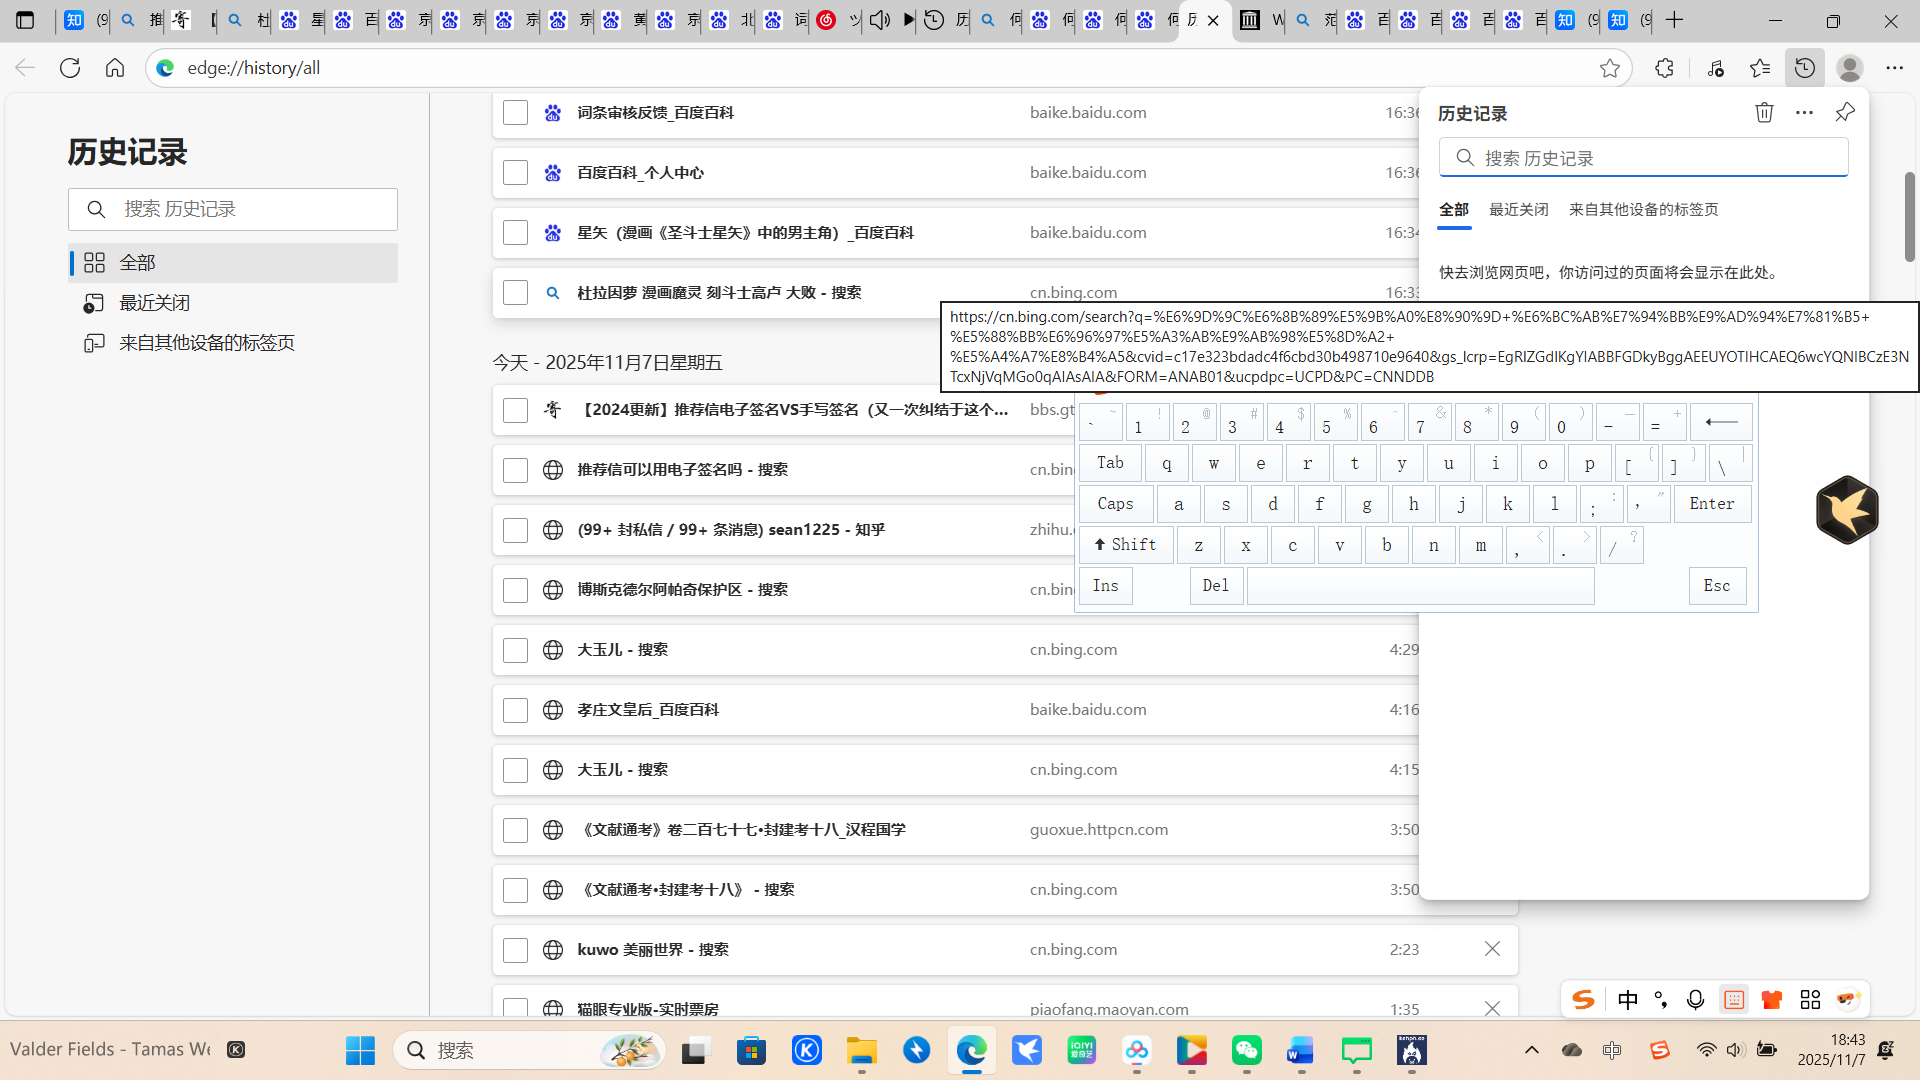Expand the system tray hidden icons chevron
The height and width of the screenshot is (1080, 1920).
click(1531, 1050)
